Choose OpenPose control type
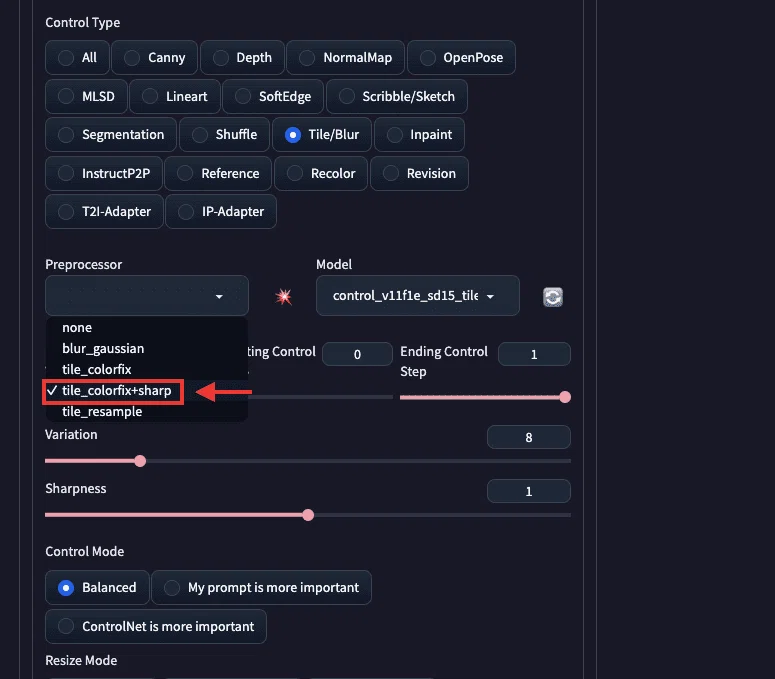Viewport: 775px width, 679px height. click(461, 57)
